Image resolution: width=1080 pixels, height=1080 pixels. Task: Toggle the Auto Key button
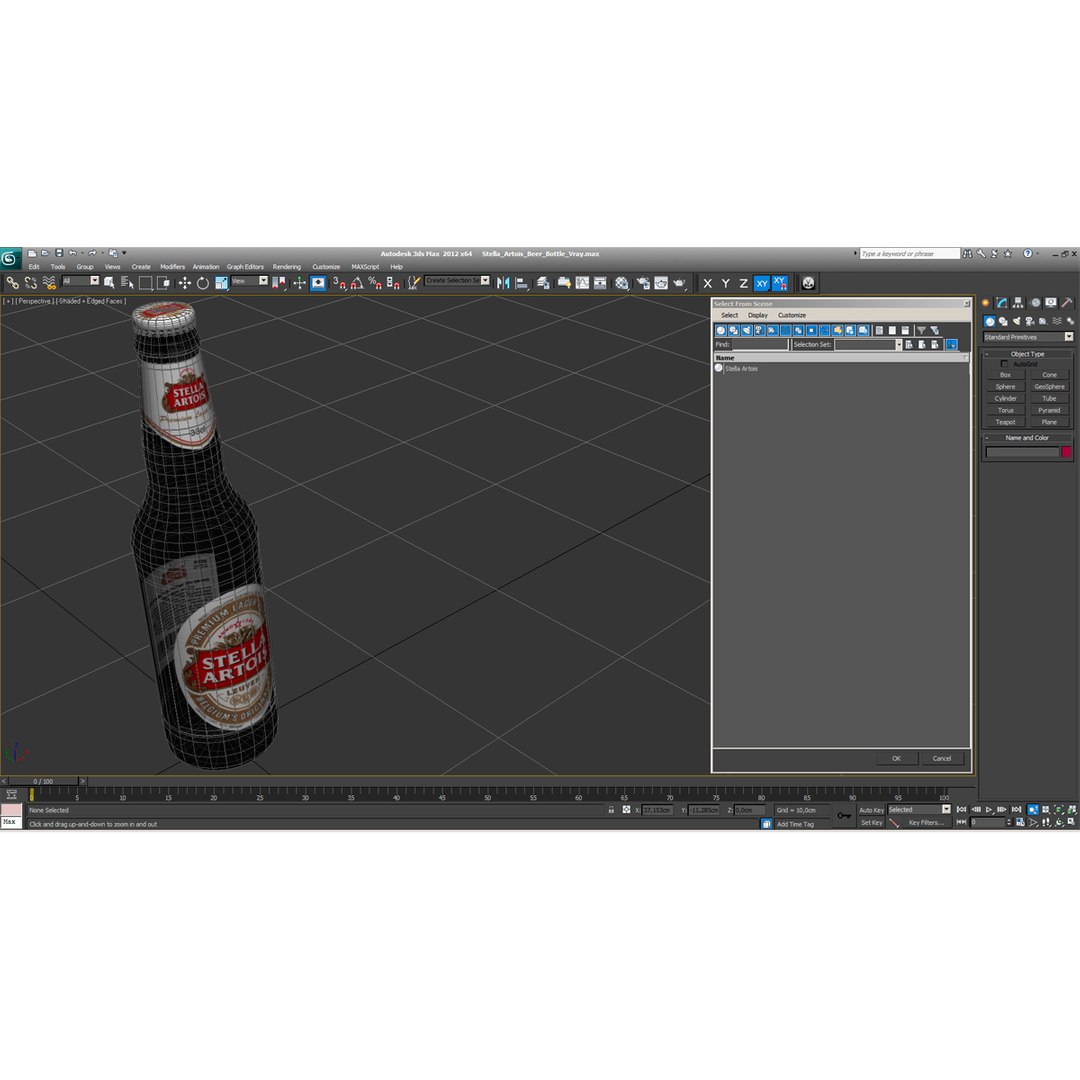click(871, 810)
